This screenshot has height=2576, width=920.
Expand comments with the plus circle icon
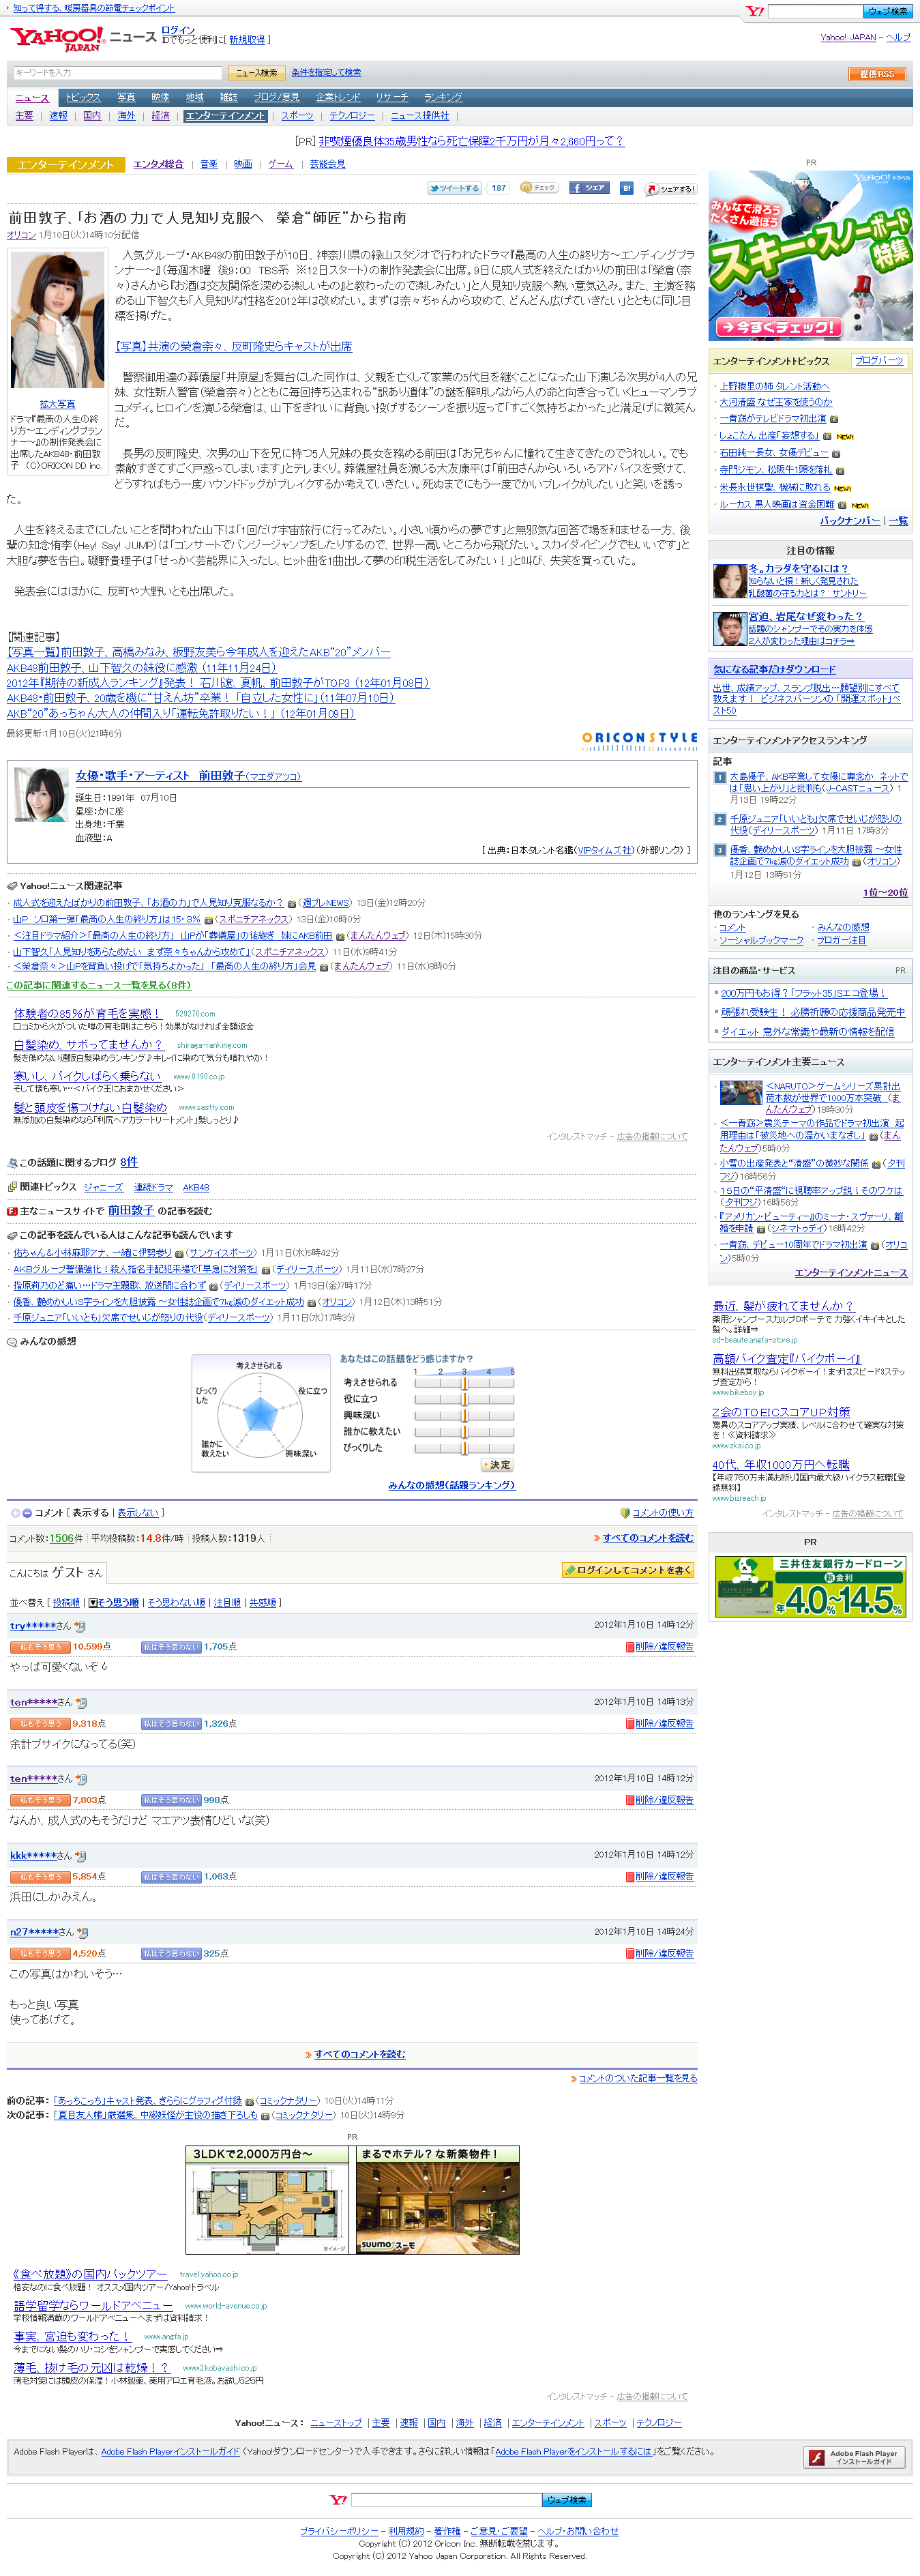[15, 1513]
